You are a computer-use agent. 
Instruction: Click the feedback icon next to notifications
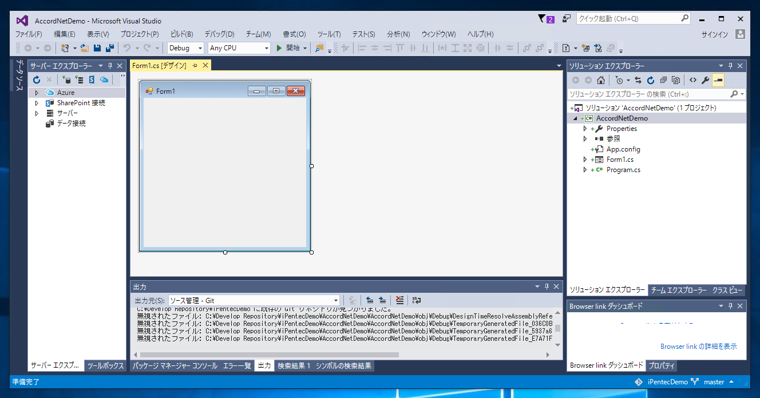566,18
